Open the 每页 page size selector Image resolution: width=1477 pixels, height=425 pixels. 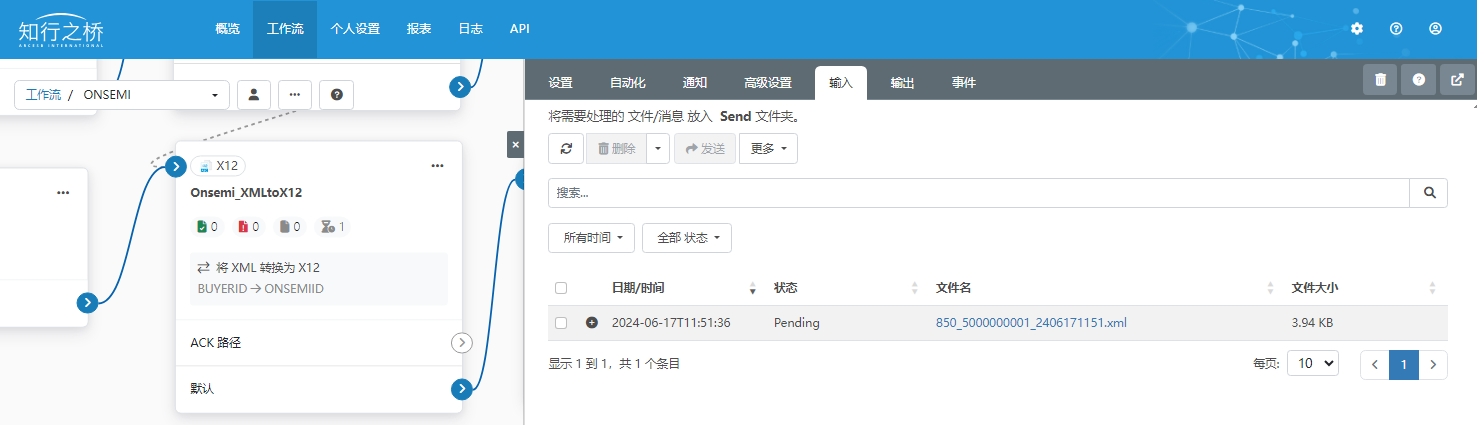tap(1312, 364)
